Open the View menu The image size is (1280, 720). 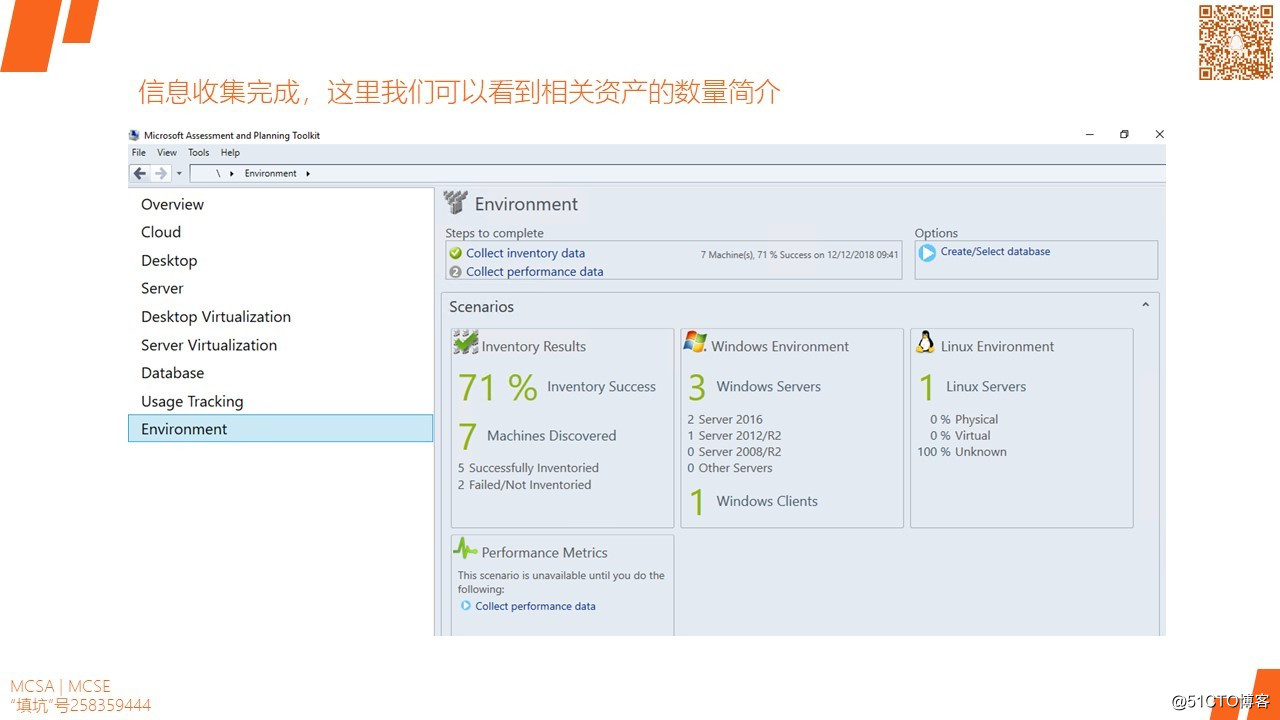[167, 153]
